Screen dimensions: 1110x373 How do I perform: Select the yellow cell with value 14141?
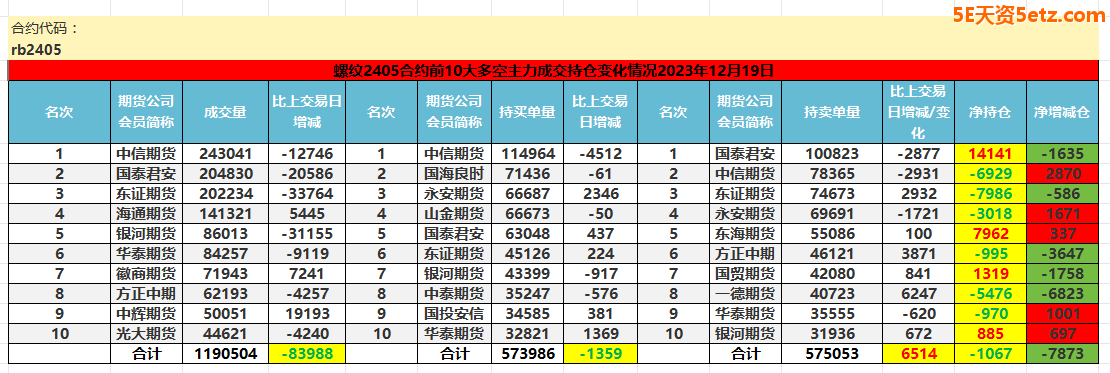[990, 154]
